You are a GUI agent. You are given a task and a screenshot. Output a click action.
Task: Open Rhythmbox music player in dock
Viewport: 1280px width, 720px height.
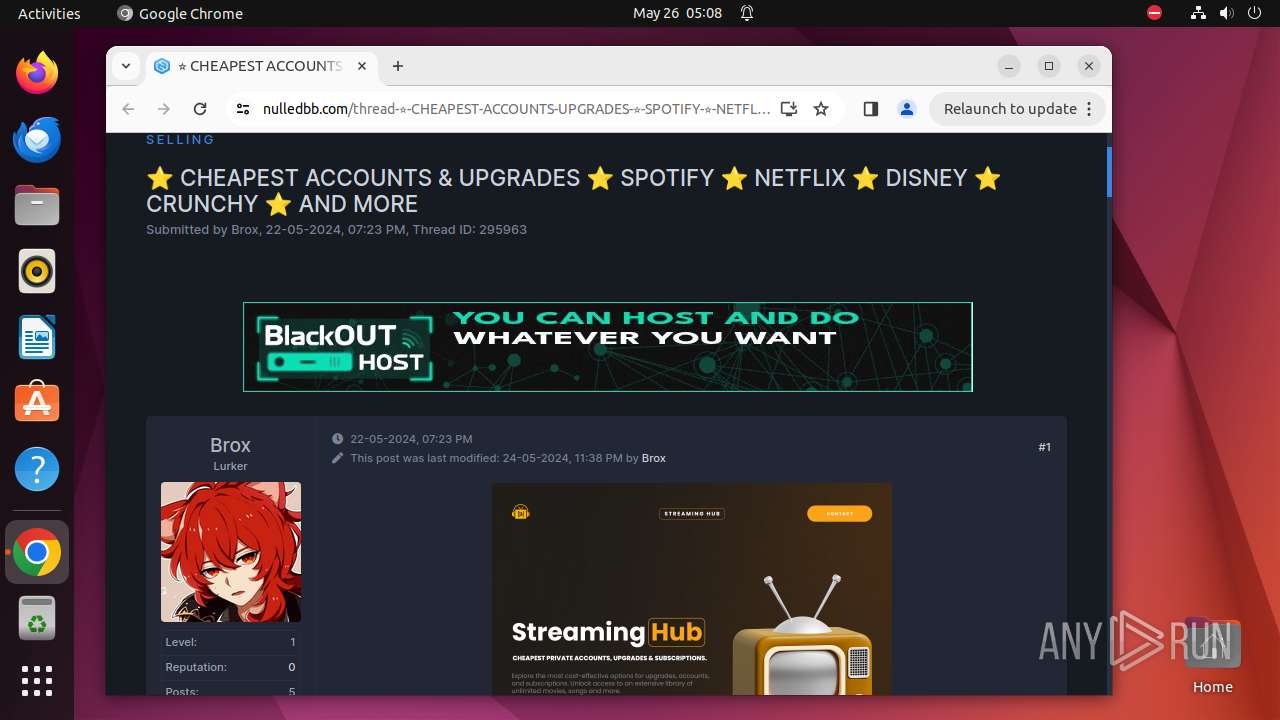coord(37,271)
